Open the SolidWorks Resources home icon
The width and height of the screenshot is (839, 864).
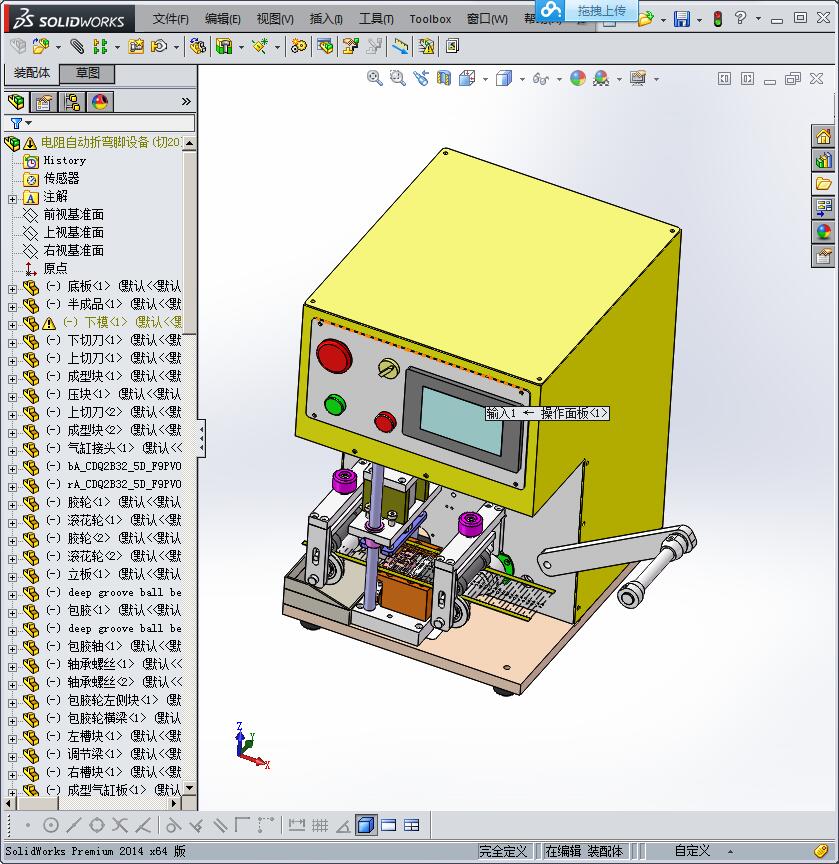click(823, 136)
